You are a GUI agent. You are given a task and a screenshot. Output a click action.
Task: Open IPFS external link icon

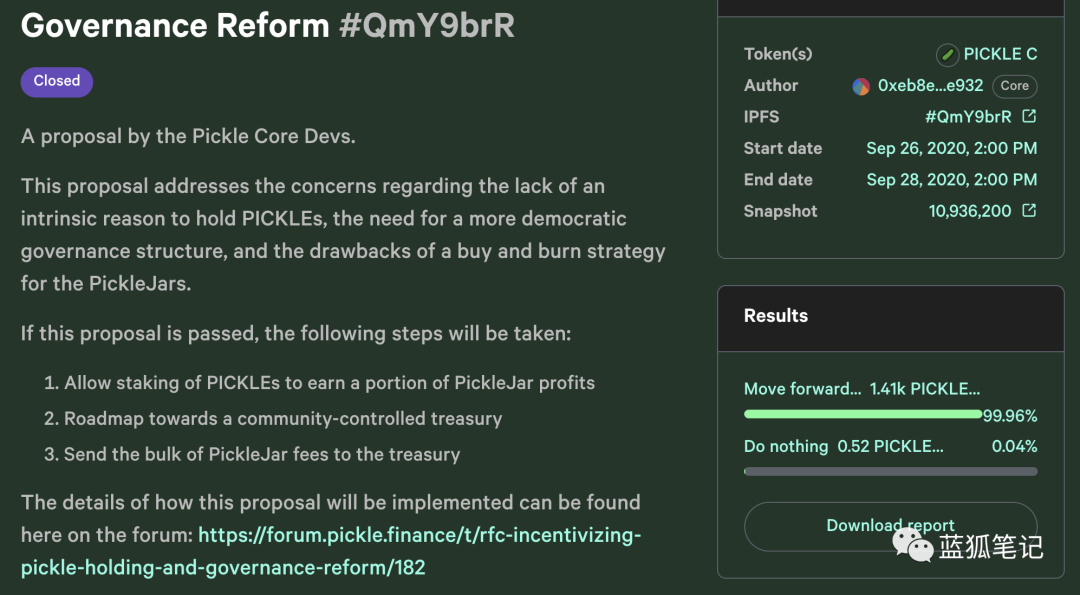click(1029, 116)
